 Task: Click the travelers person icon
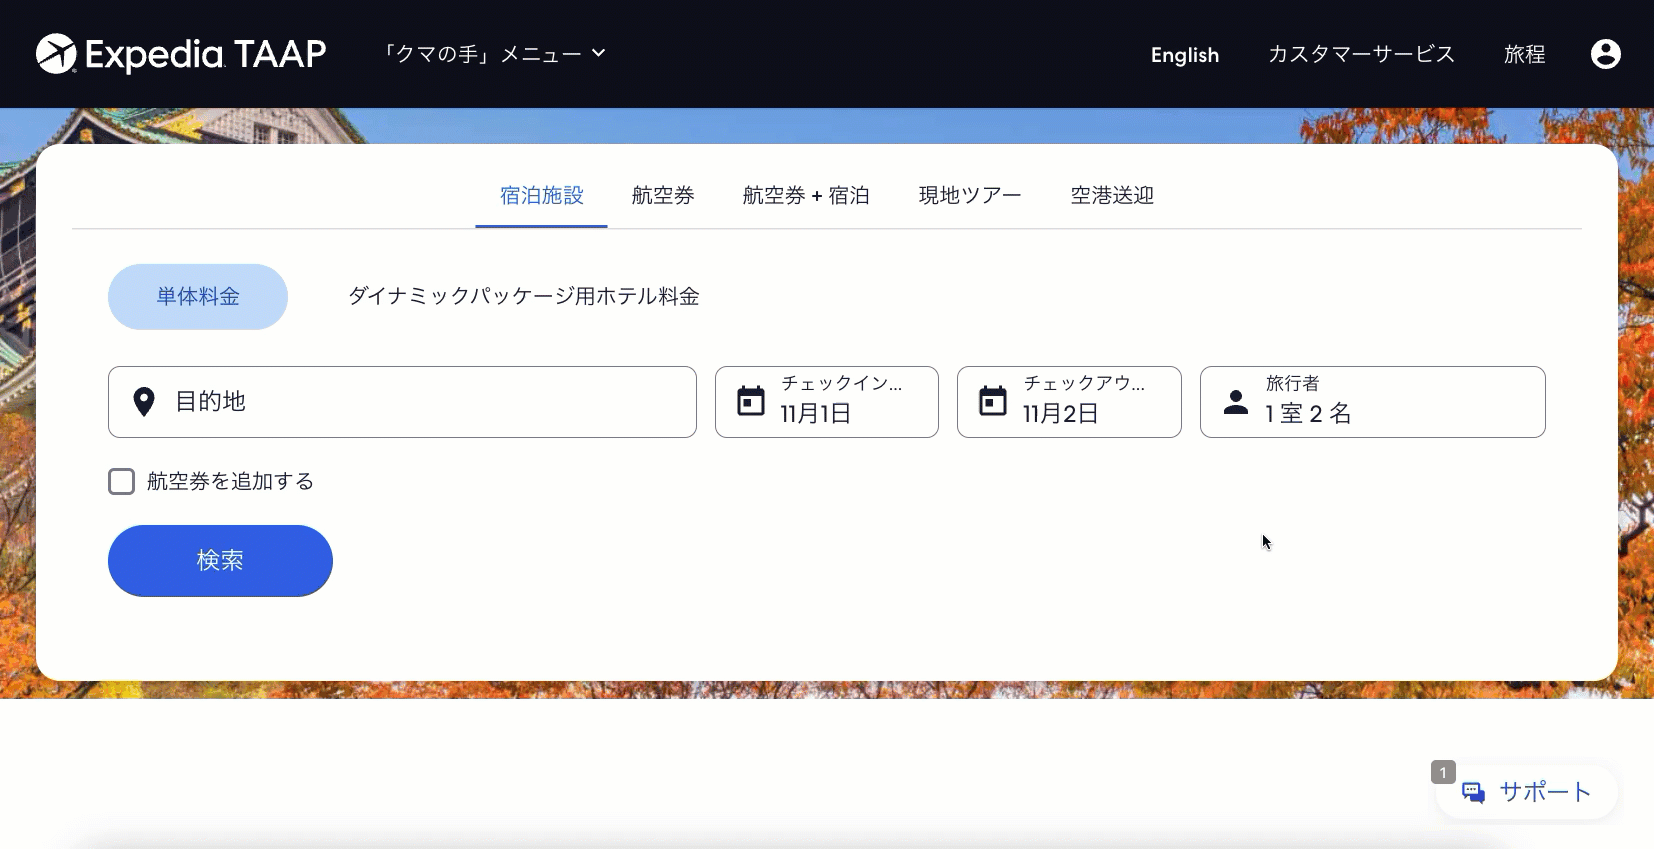tap(1236, 402)
